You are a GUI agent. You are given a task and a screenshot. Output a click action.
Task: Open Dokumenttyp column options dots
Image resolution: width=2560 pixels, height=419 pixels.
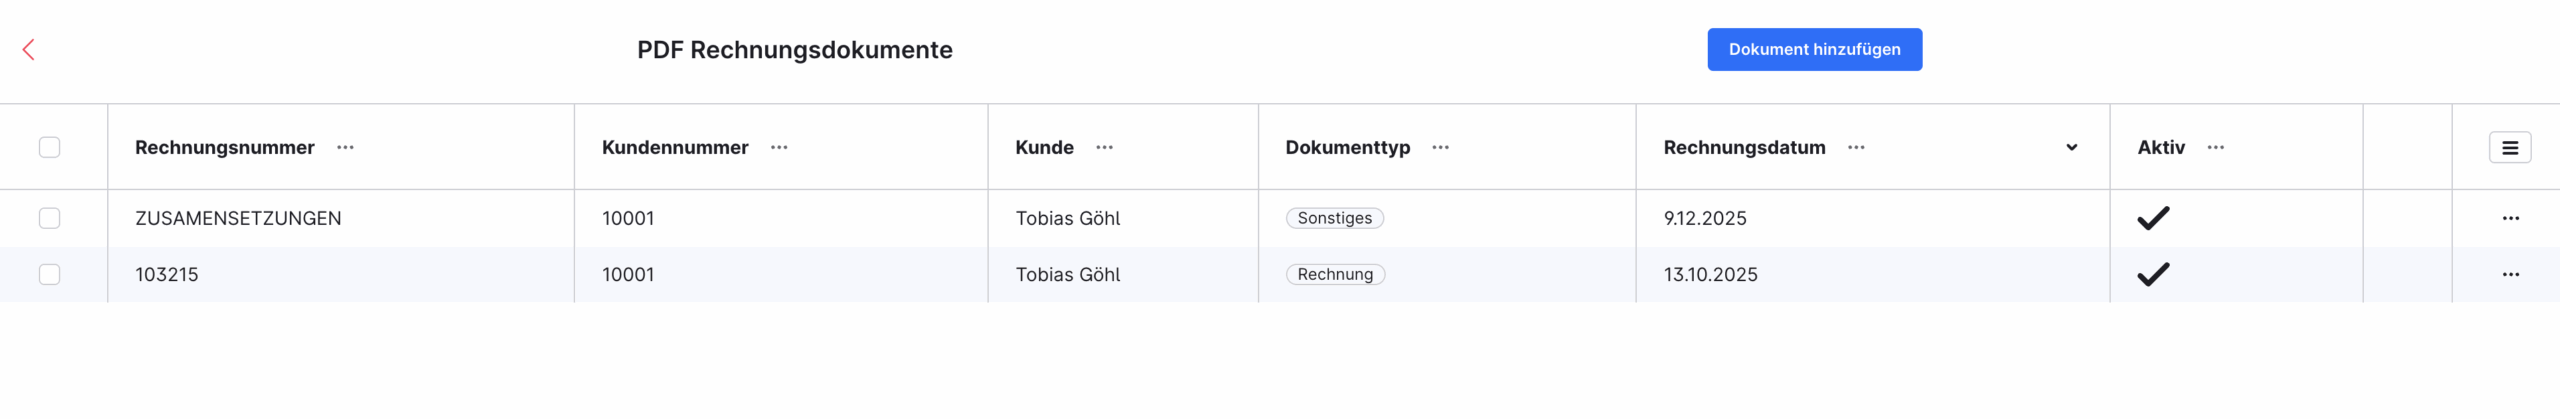pos(1440,148)
